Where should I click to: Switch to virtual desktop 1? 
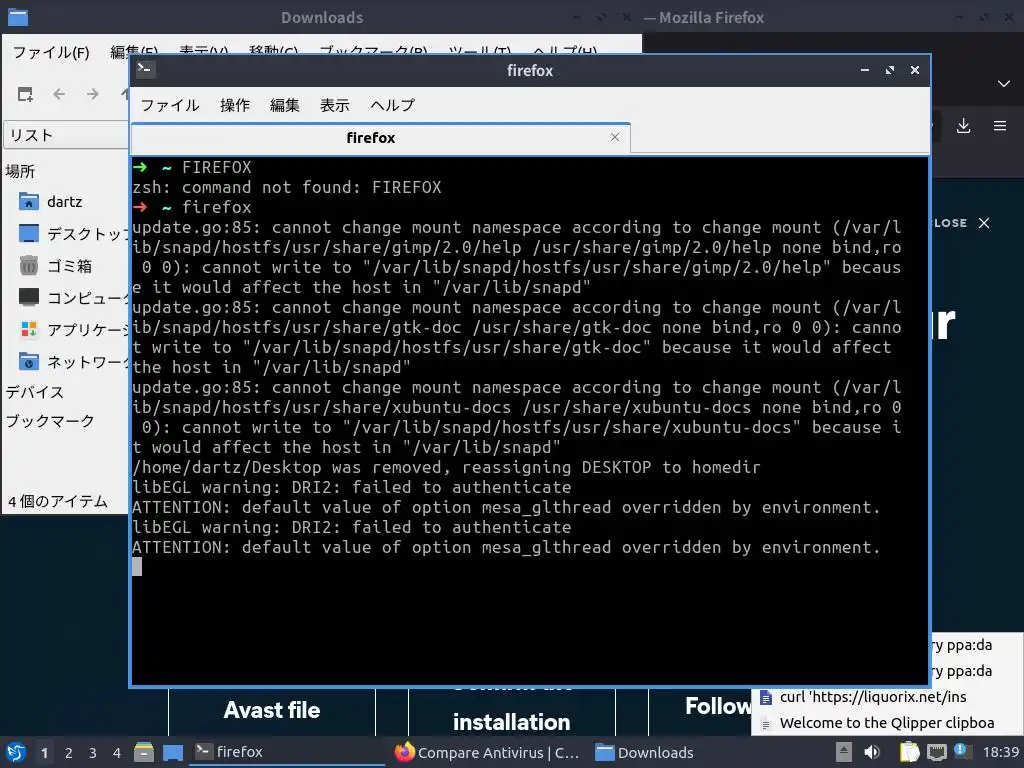pos(44,753)
